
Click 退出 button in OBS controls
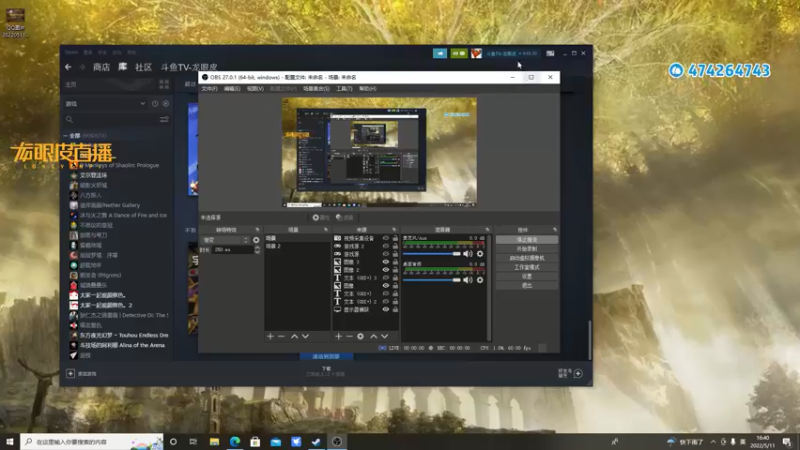527,285
